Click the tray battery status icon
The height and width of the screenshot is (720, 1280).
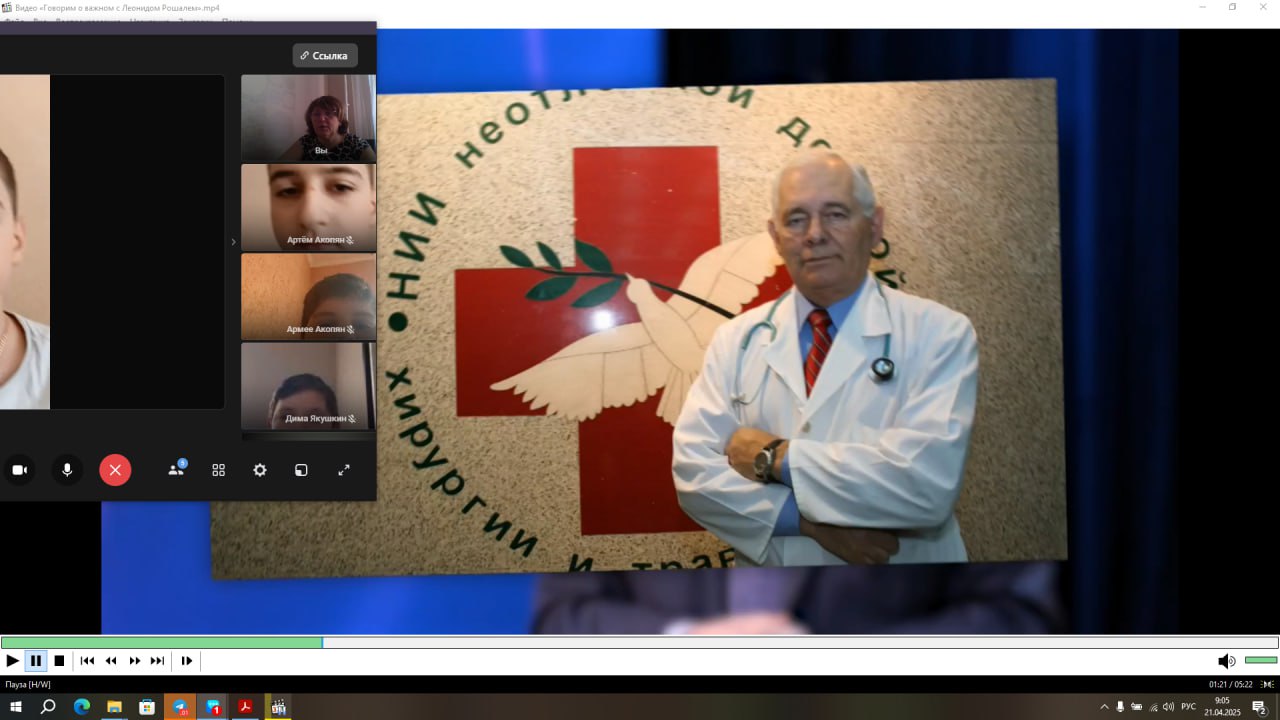click(1137, 707)
